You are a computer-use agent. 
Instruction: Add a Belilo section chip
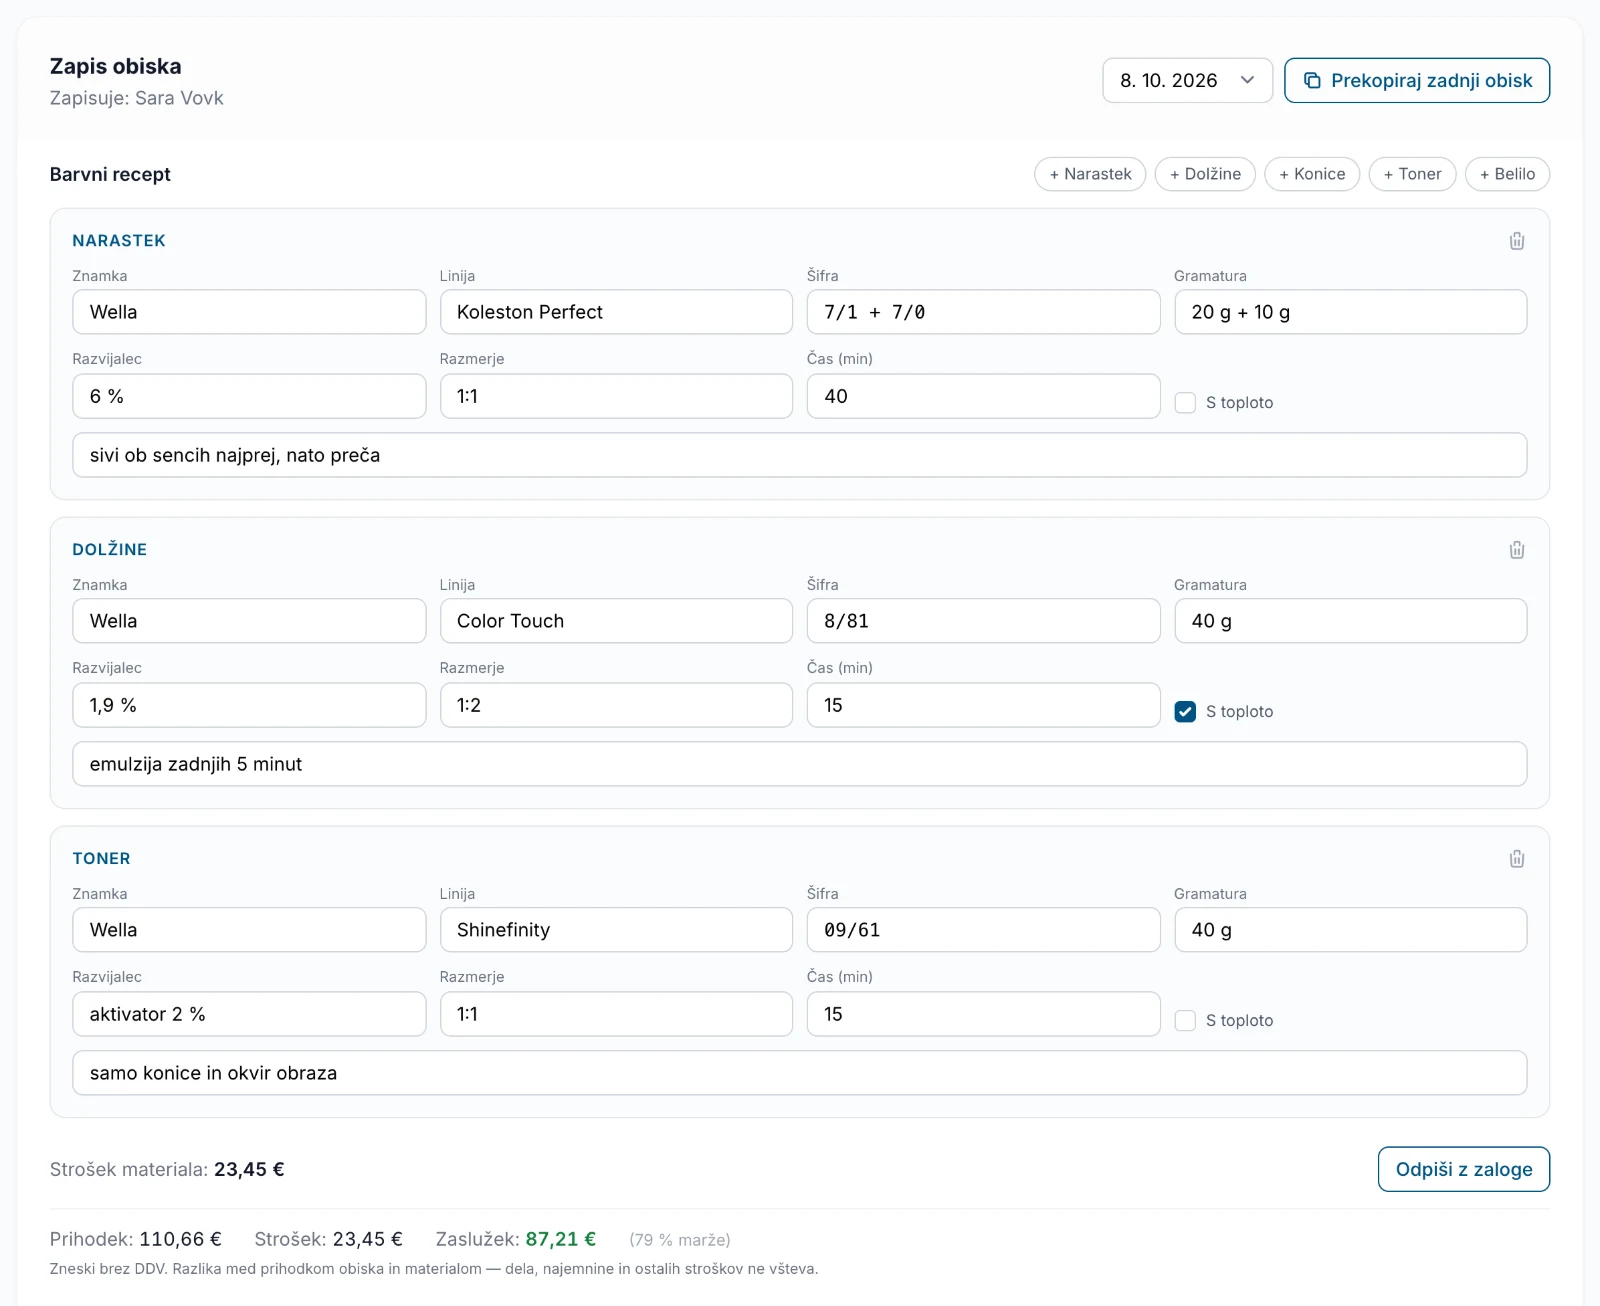[x=1507, y=174]
